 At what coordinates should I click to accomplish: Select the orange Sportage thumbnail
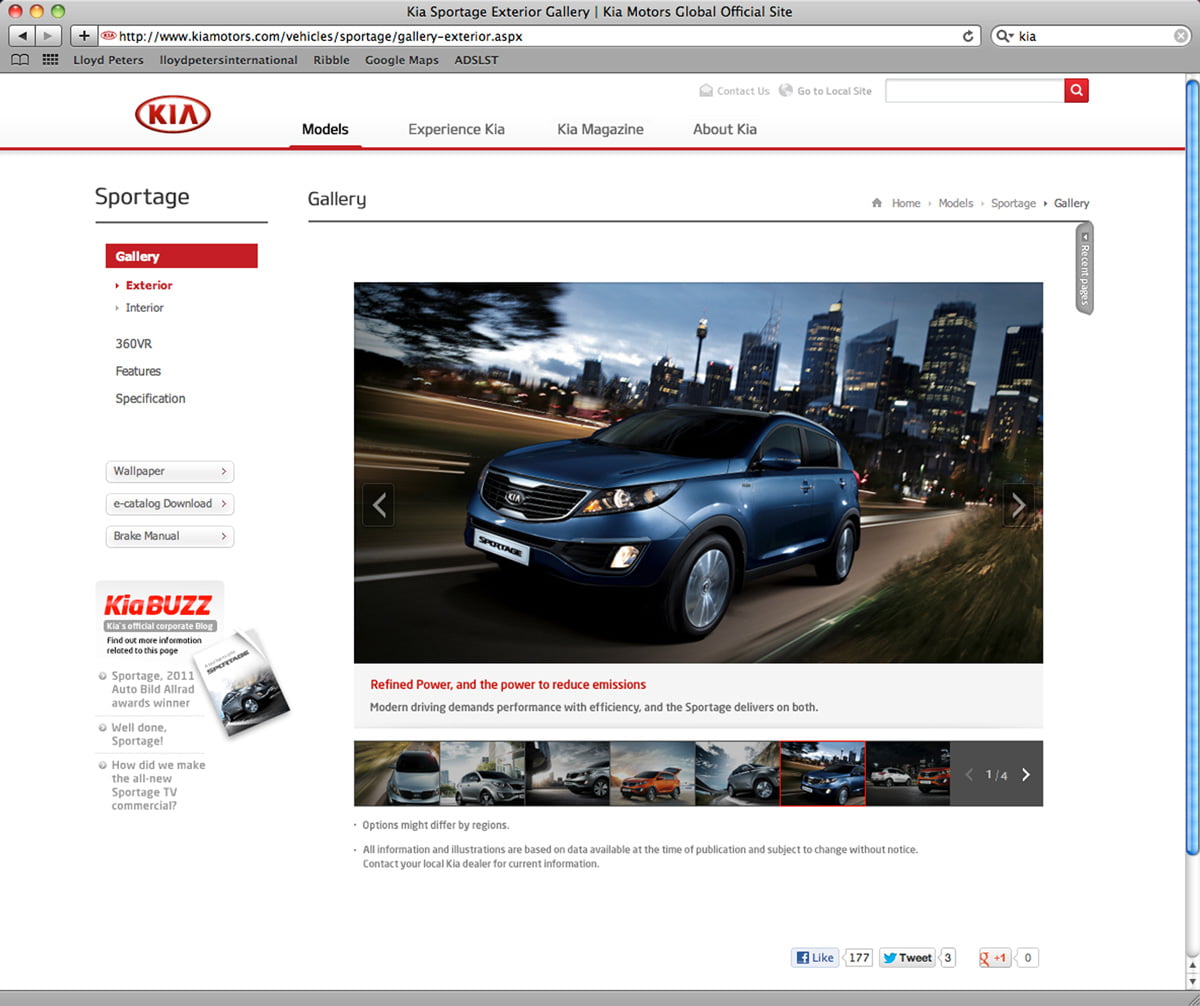coord(652,774)
